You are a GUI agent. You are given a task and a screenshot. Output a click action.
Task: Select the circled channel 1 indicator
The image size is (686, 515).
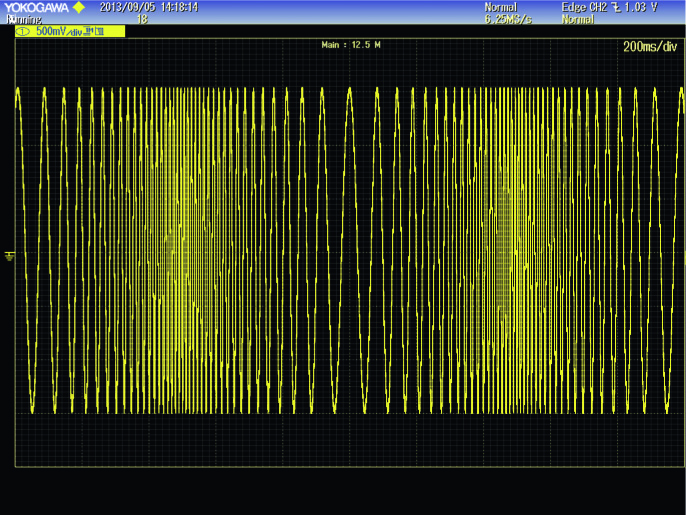click(x=22, y=32)
